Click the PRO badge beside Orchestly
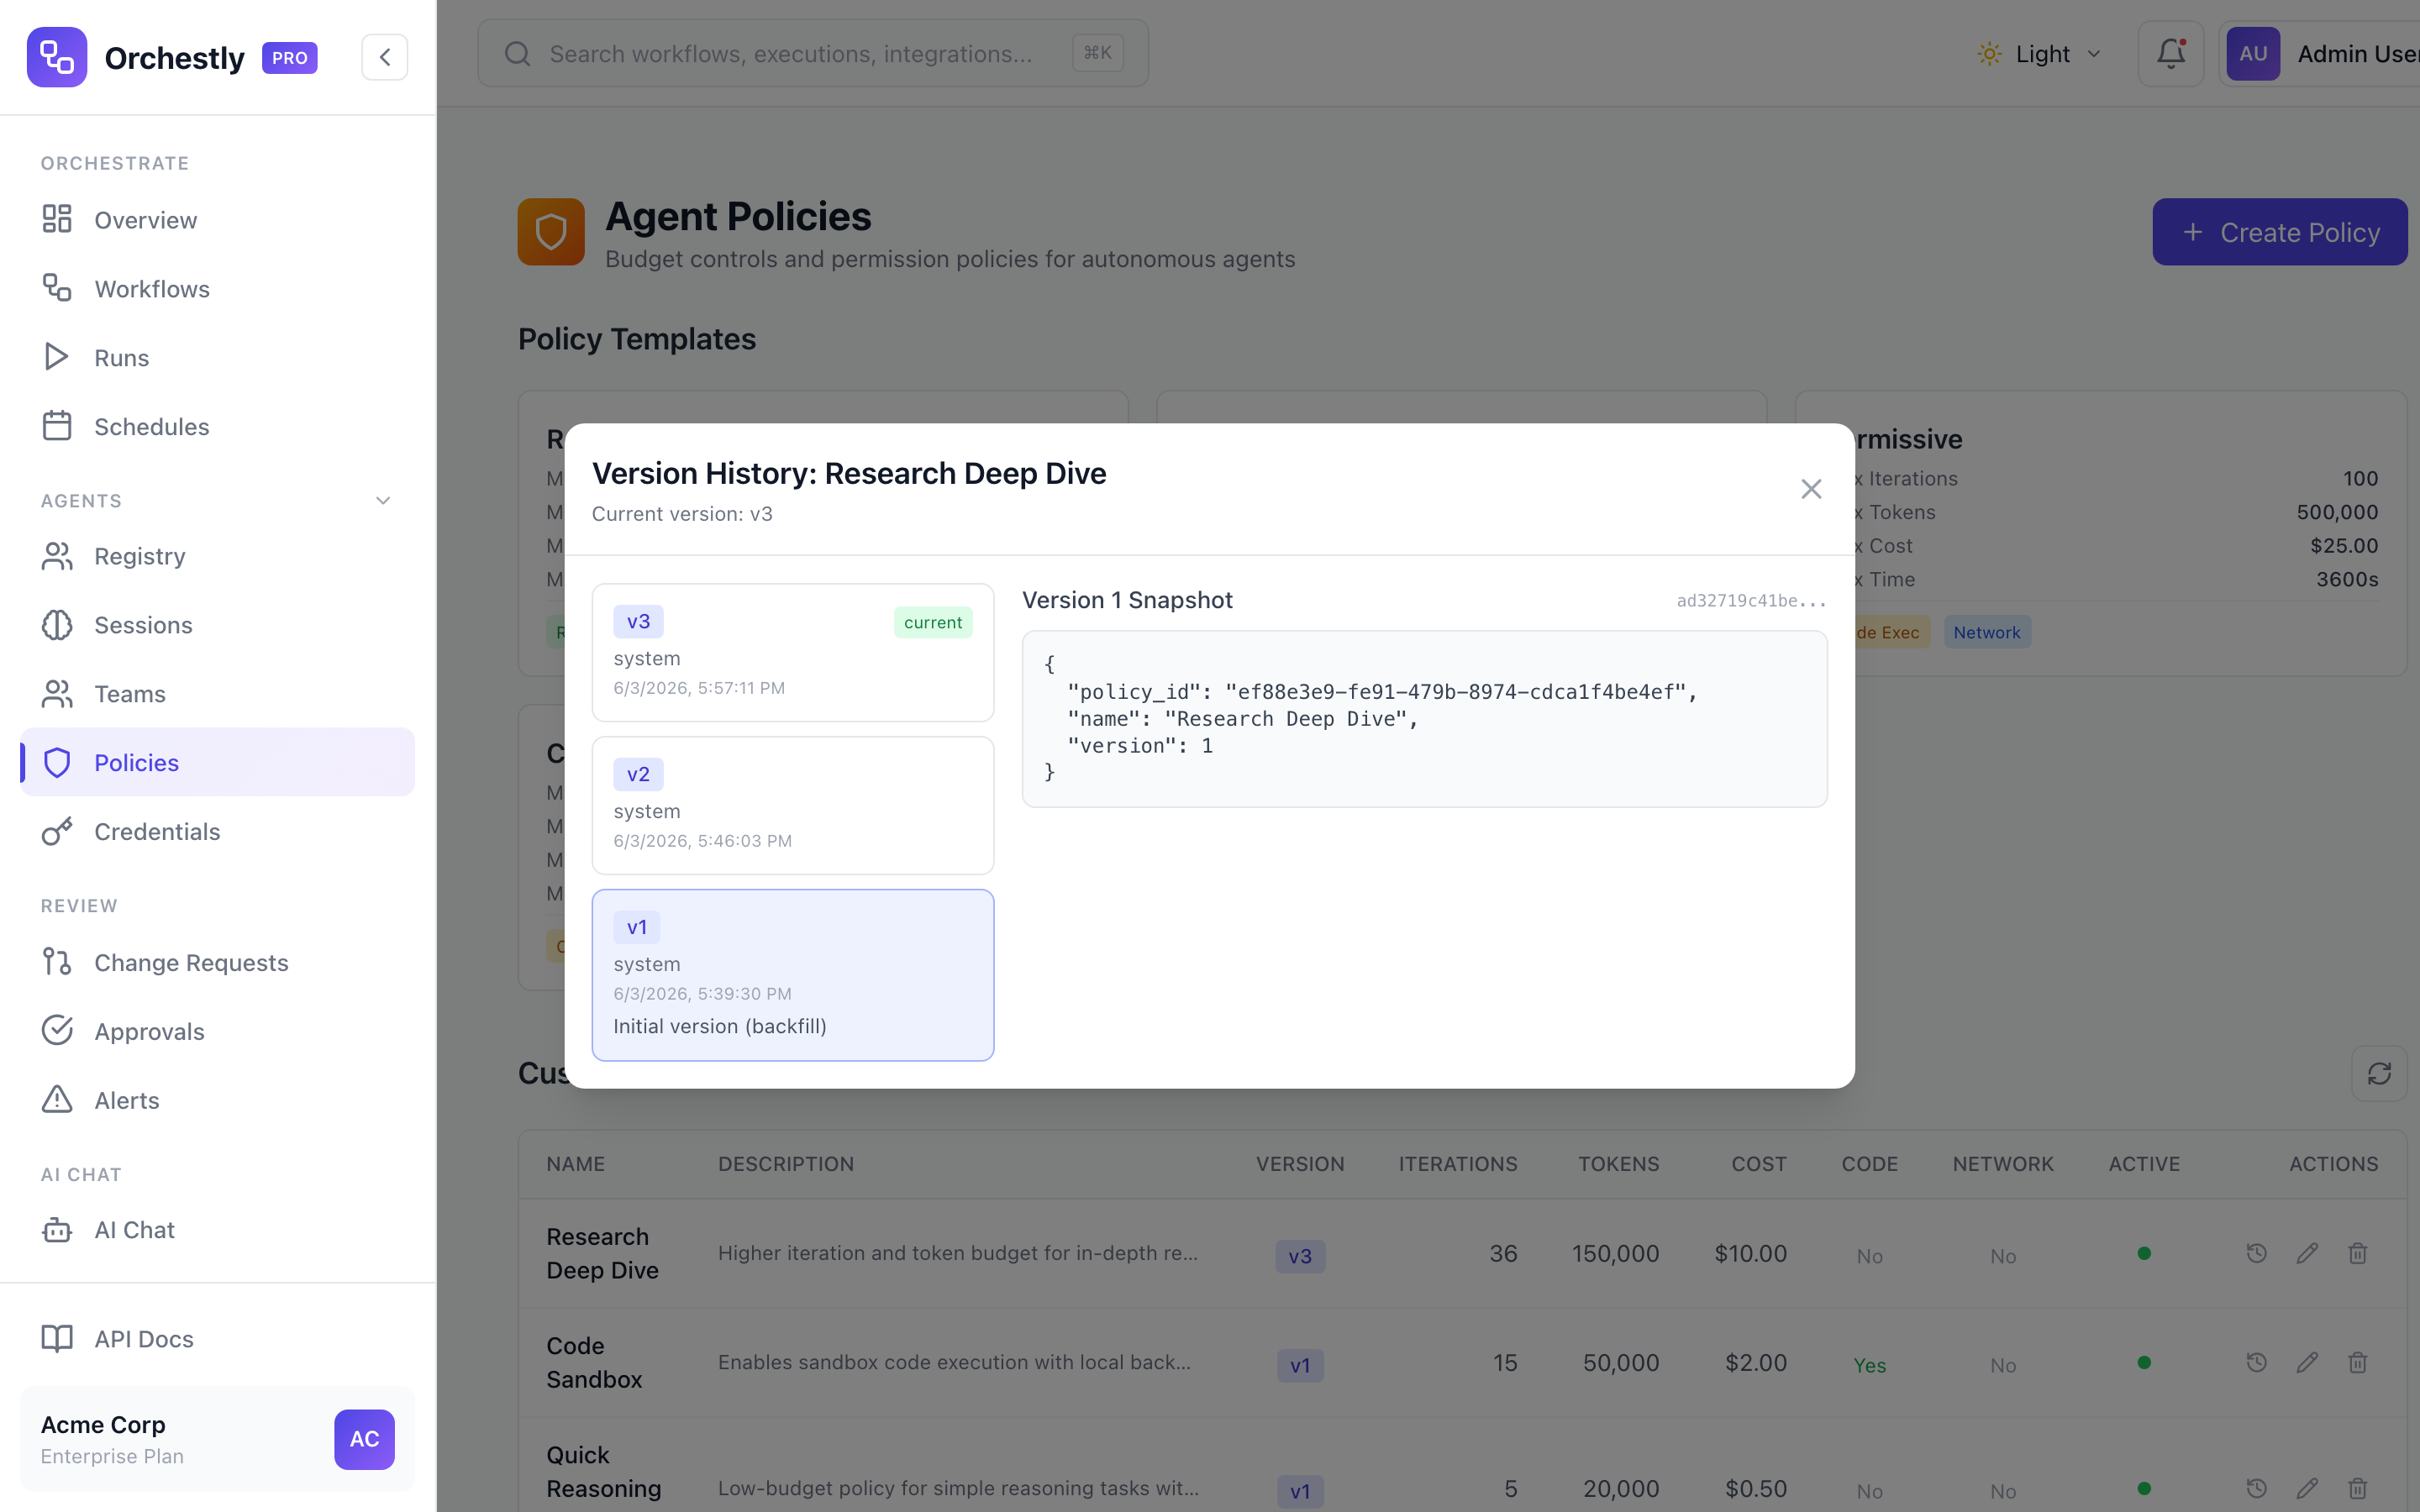Screen dimensions: 2420x1512 (290, 58)
